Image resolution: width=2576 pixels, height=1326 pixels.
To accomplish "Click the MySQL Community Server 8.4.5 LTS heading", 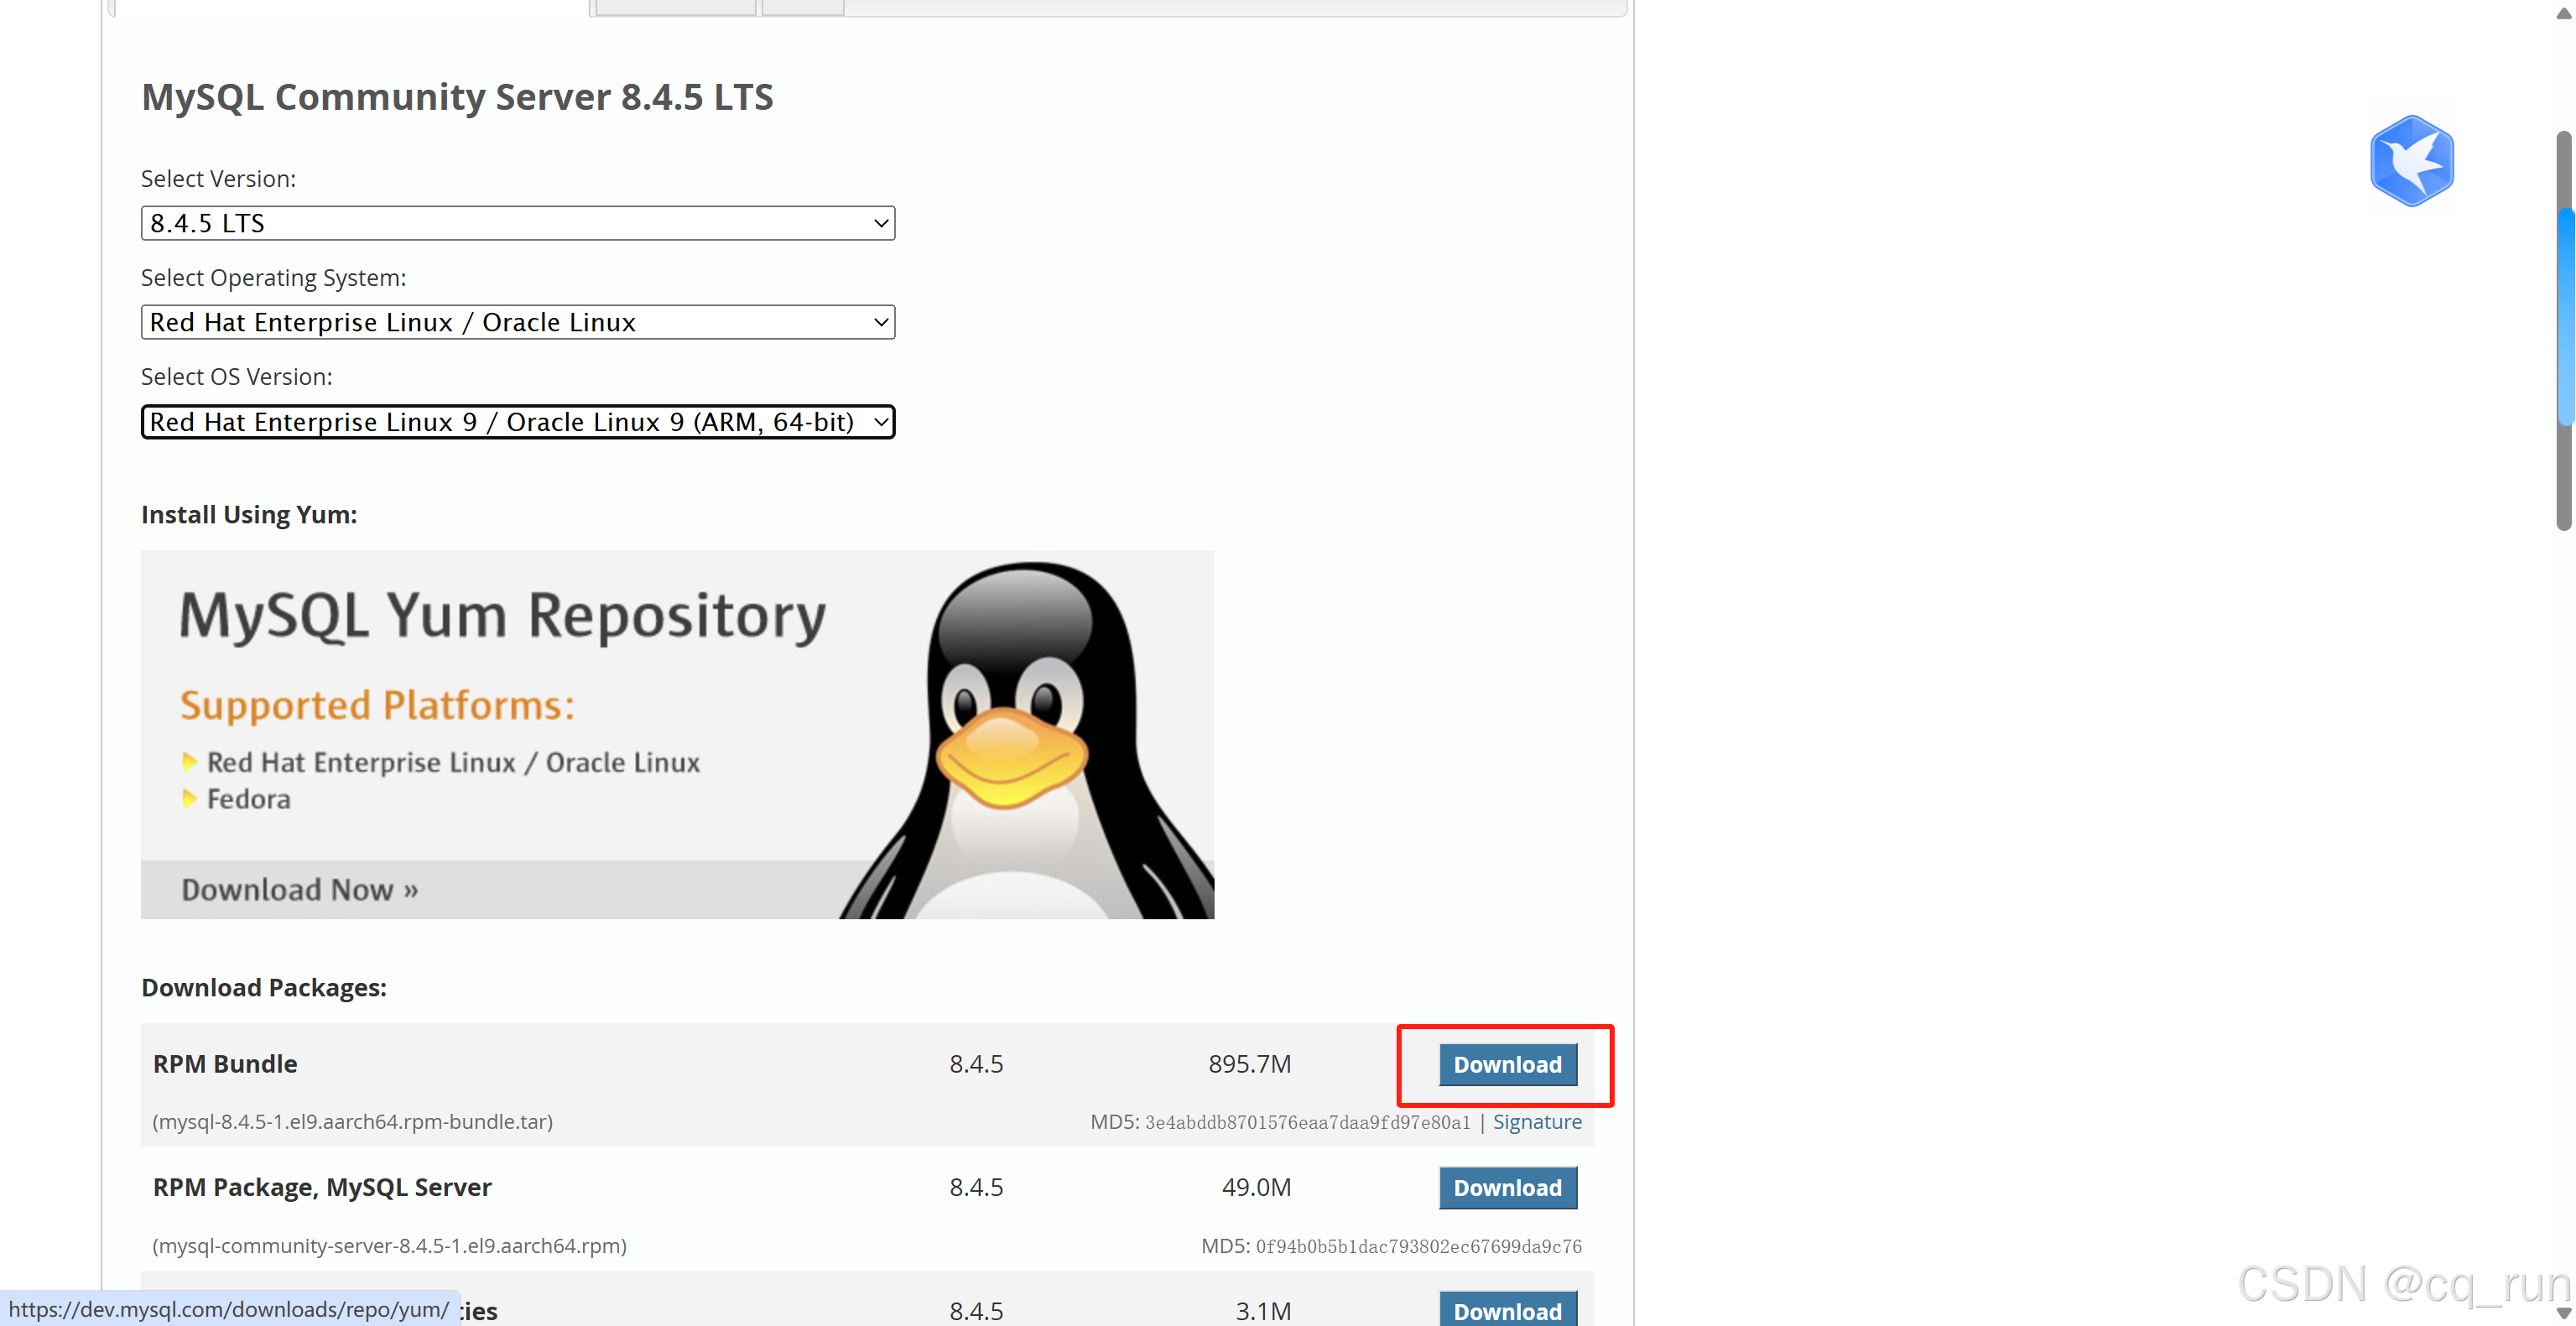I will pos(457,97).
